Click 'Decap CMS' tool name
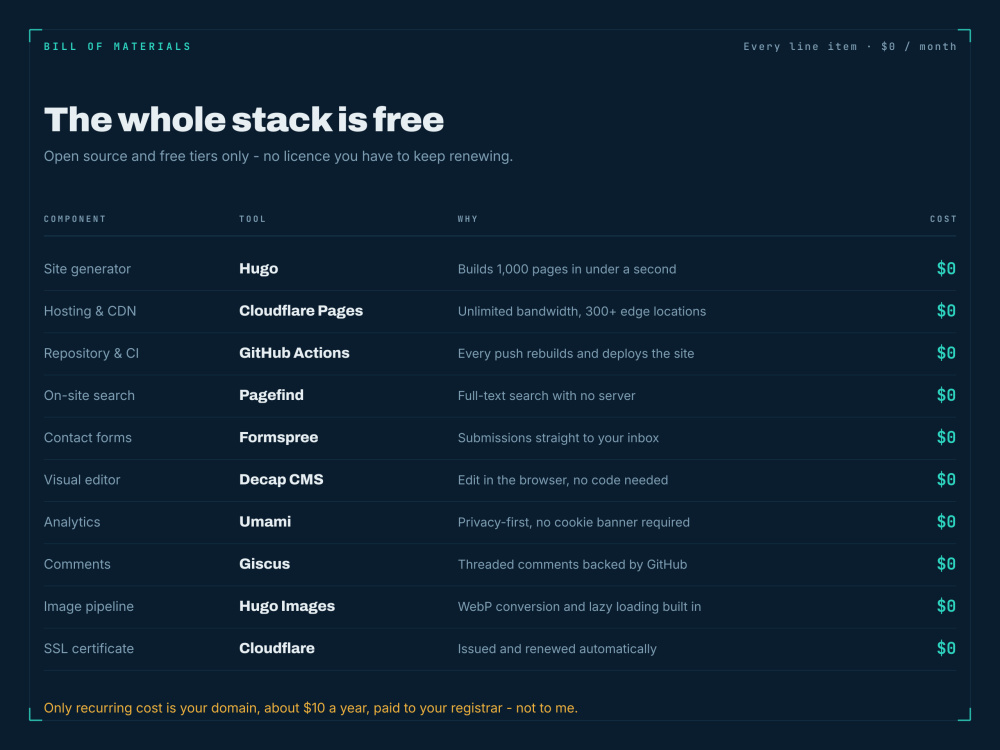 coord(281,479)
